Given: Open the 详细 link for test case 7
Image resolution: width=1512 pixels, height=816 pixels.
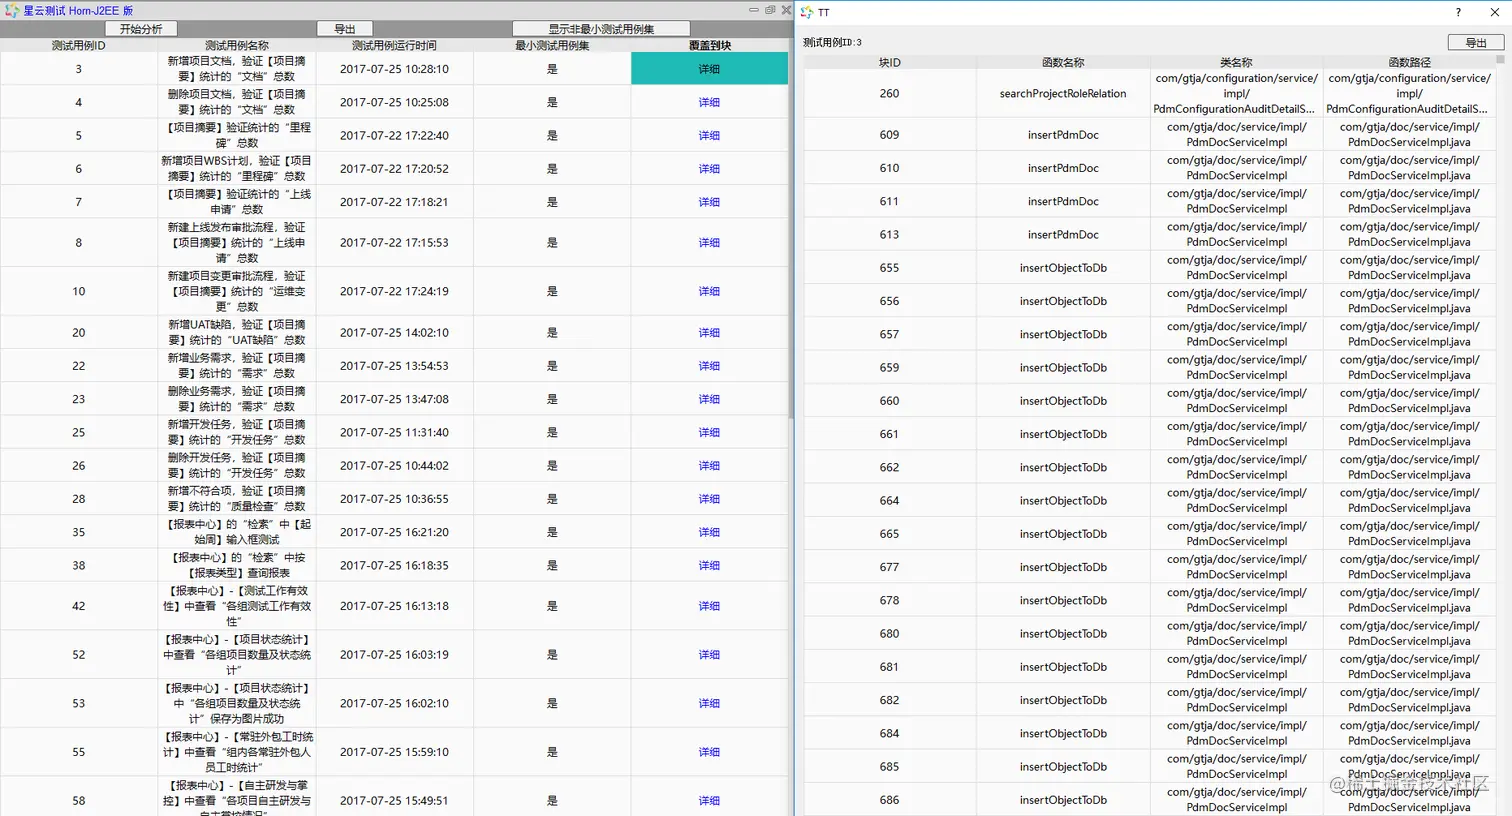Looking at the screenshot, I should coord(709,202).
